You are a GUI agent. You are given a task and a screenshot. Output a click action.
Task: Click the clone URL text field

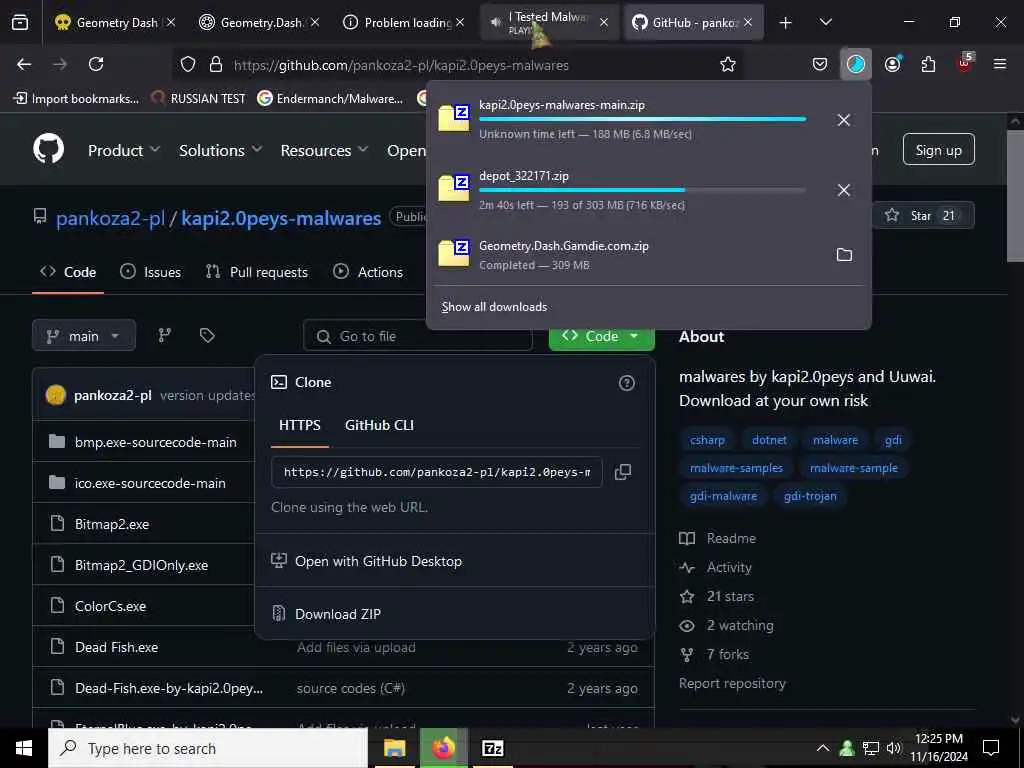(437, 472)
